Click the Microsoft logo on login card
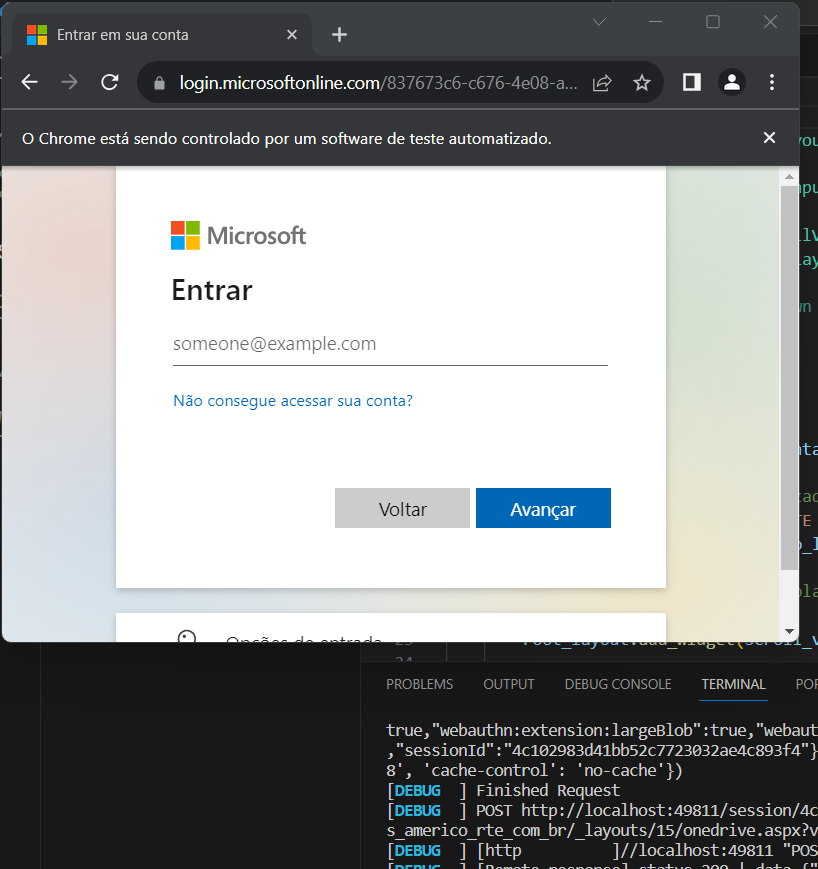 point(238,236)
